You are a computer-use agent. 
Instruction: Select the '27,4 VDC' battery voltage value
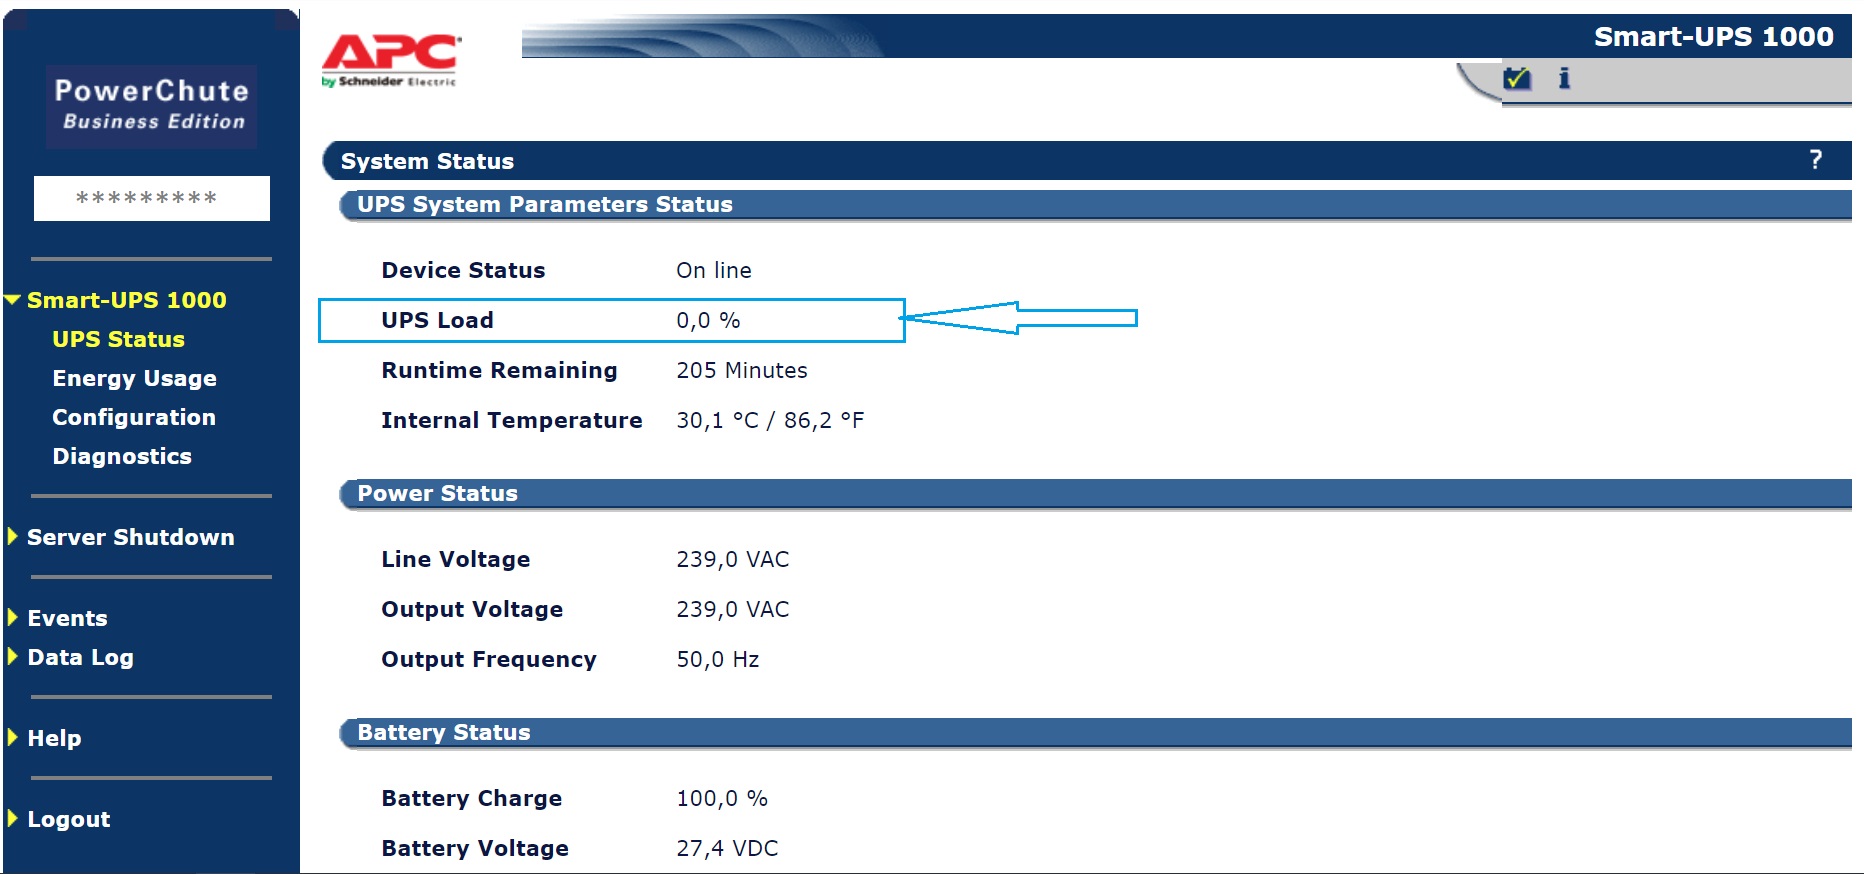tap(727, 848)
